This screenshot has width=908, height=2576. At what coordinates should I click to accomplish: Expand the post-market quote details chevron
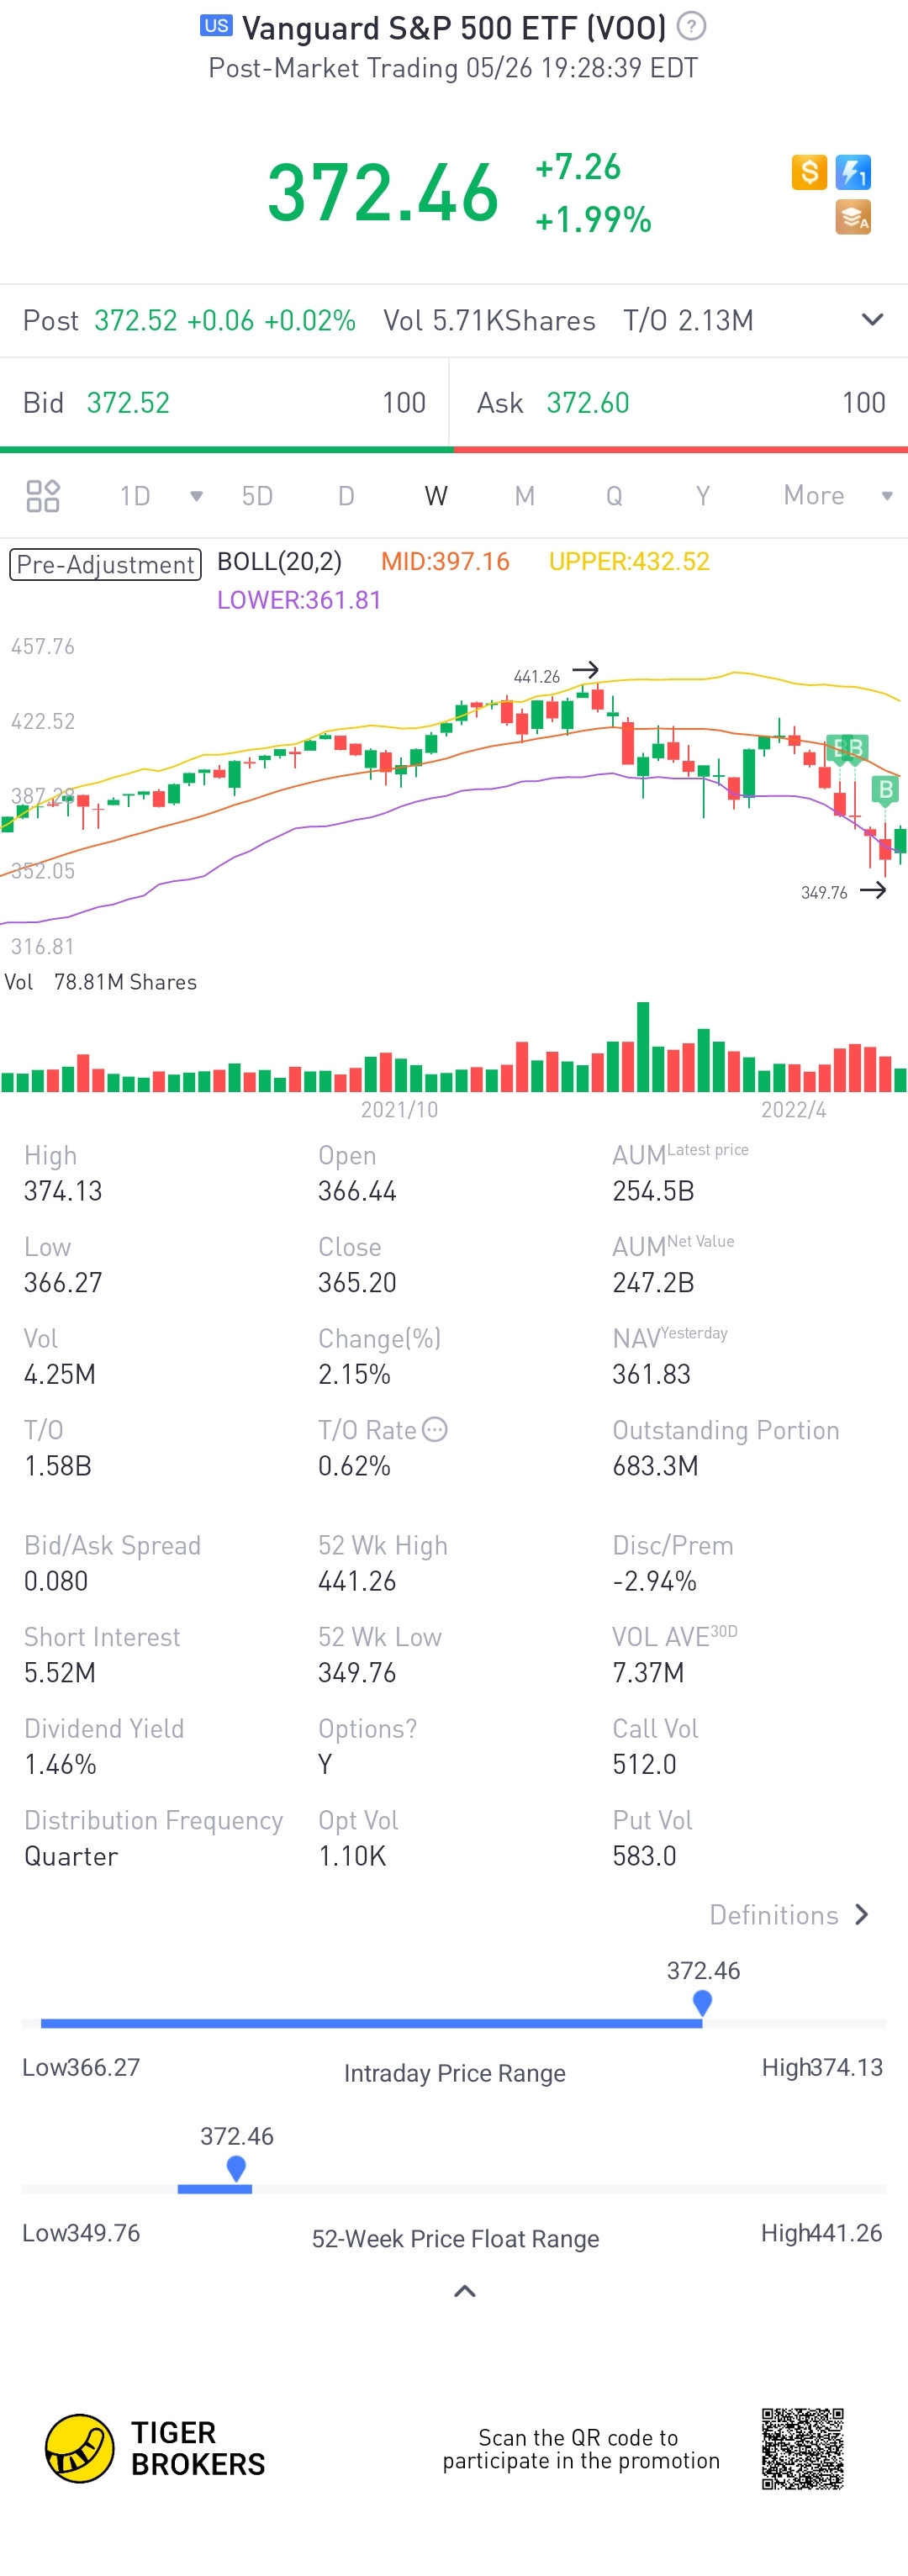click(x=872, y=320)
